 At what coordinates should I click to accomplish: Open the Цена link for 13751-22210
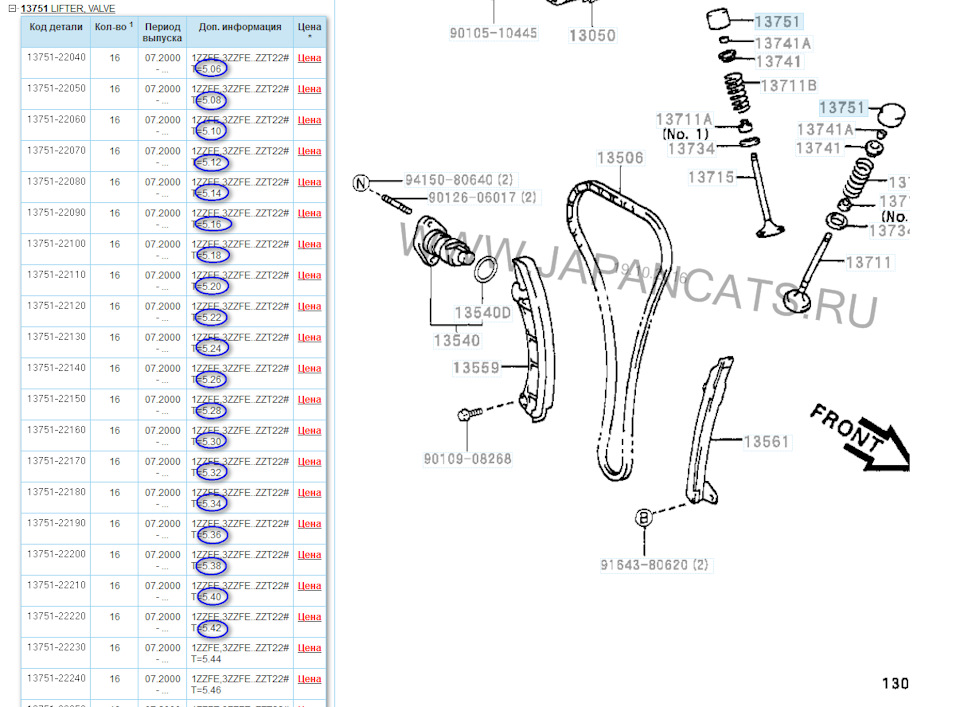pos(309,586)
